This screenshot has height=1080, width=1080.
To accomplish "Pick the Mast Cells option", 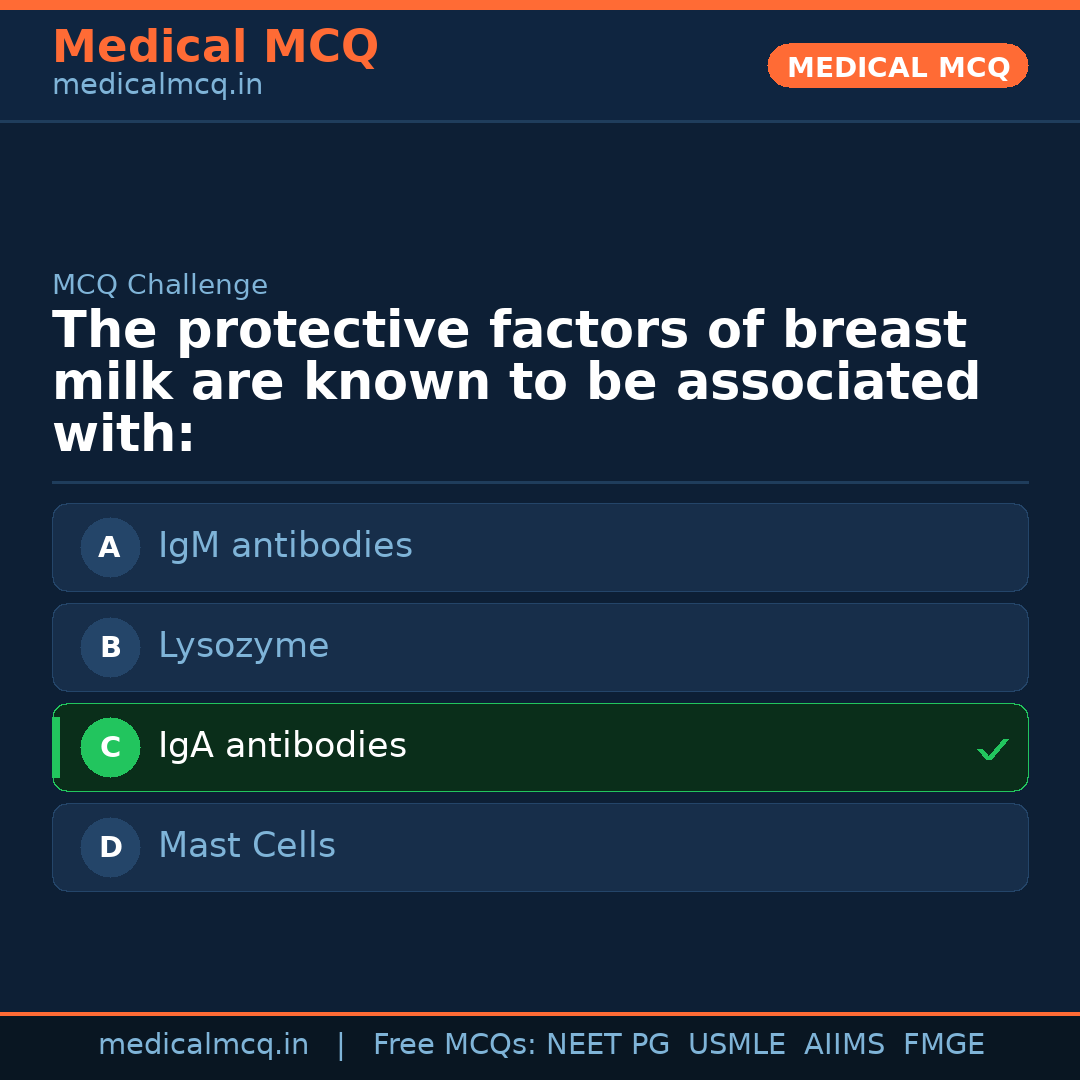I will [x=247, y=846].
